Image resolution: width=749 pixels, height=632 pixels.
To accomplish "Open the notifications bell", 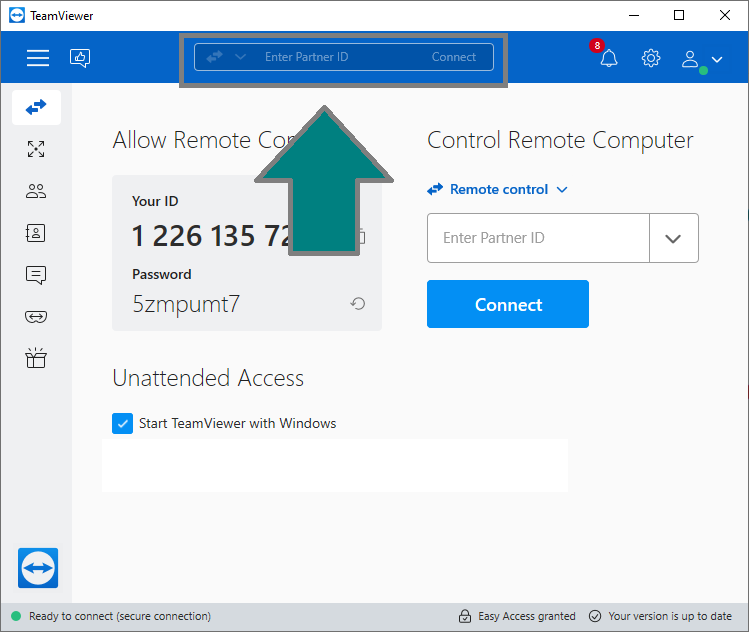I will click(x=609, y=58).
